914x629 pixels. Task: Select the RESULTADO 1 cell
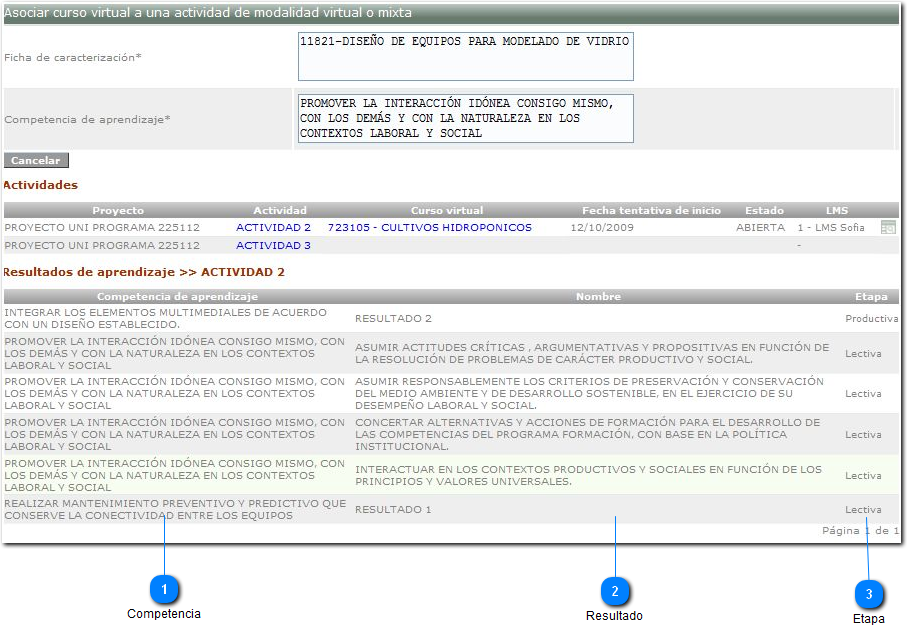[393, 509]
